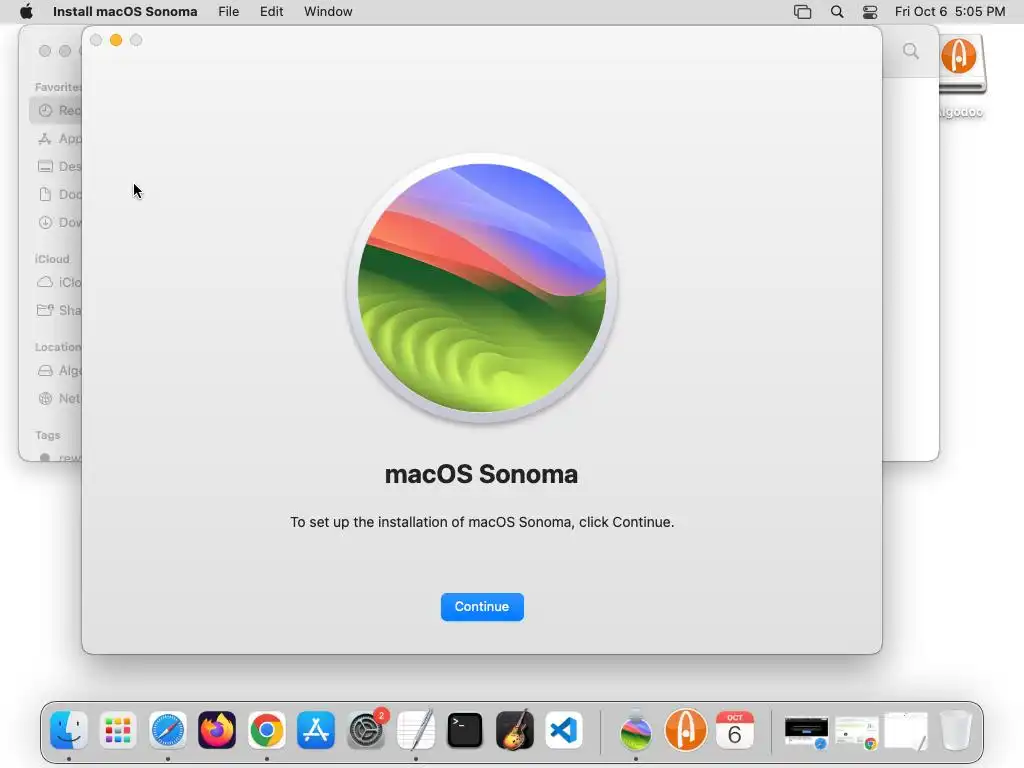Open Calendar from the Dock
Screen dimensions: 1024x768
pyautogui.click(x=735, y=730)
